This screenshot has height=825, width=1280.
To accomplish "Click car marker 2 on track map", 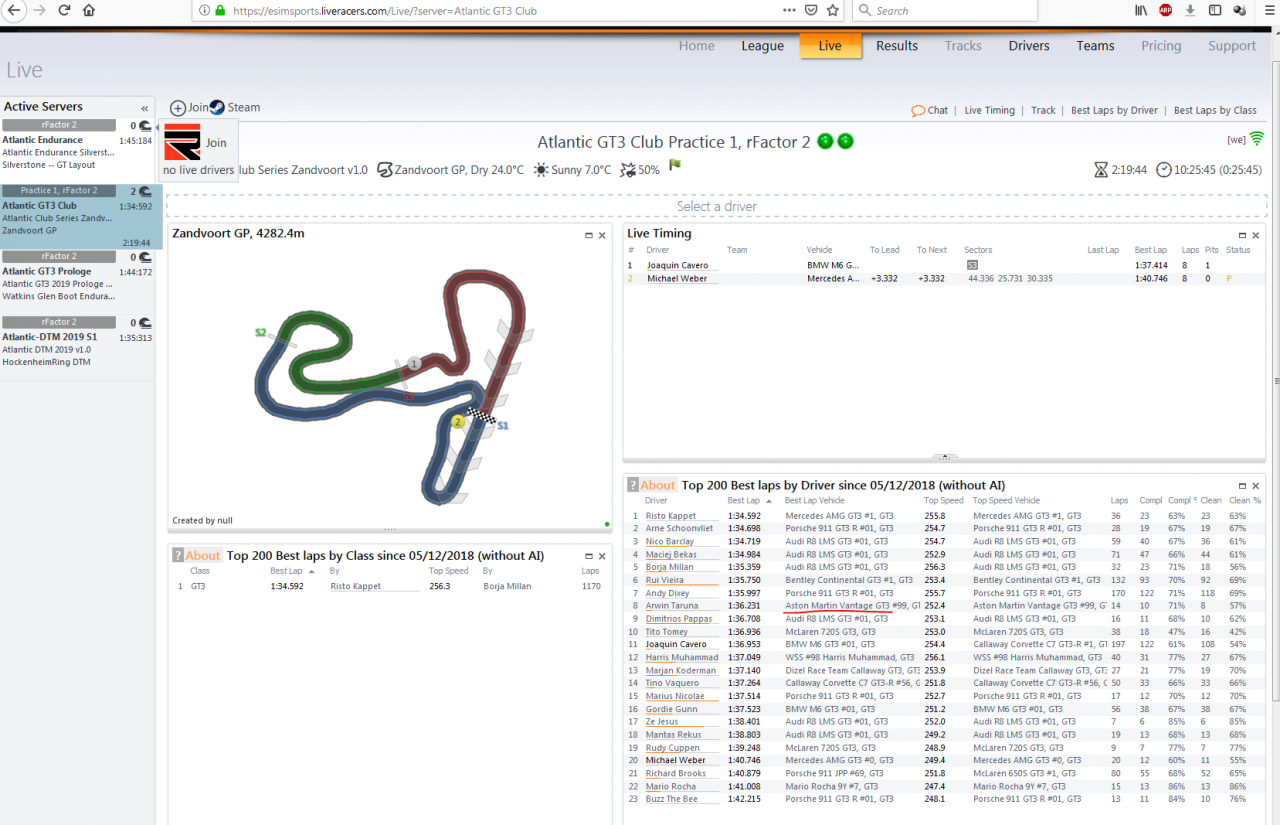I will pos(458,422).
